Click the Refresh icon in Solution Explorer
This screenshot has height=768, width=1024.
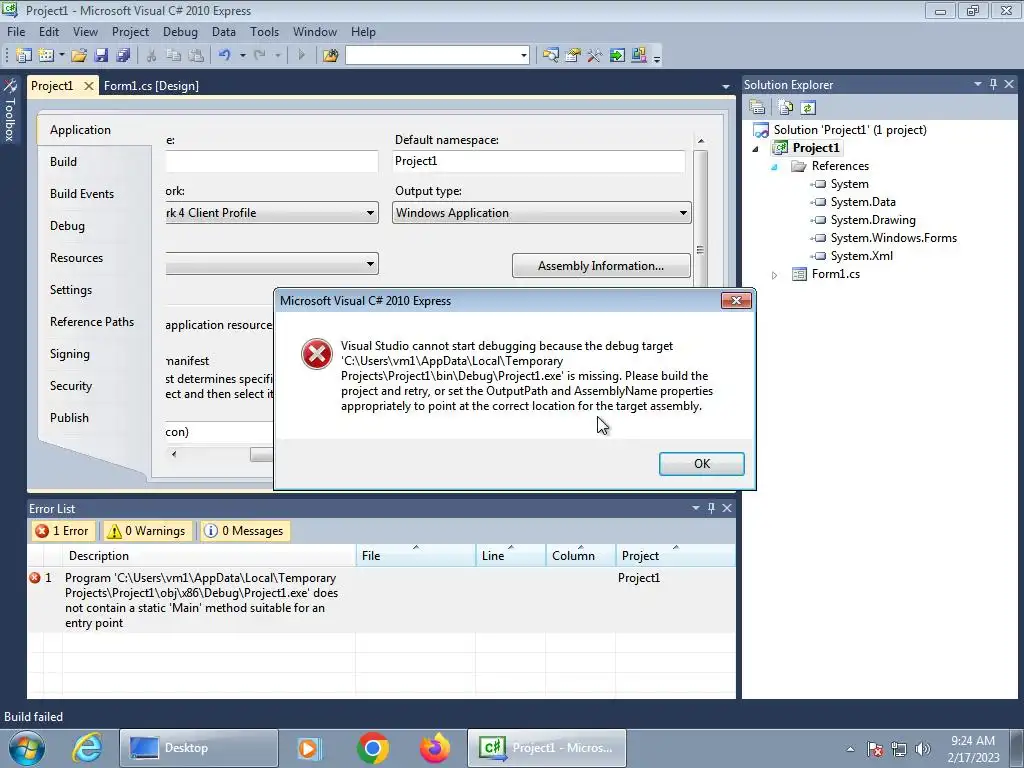pyautogui.click(x=808, y=108)
